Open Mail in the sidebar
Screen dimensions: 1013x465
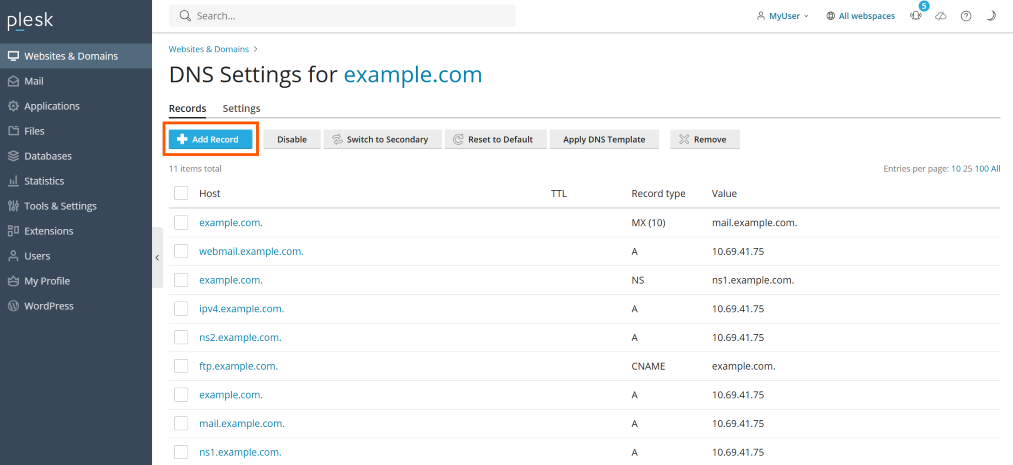[x=34, y=81]
